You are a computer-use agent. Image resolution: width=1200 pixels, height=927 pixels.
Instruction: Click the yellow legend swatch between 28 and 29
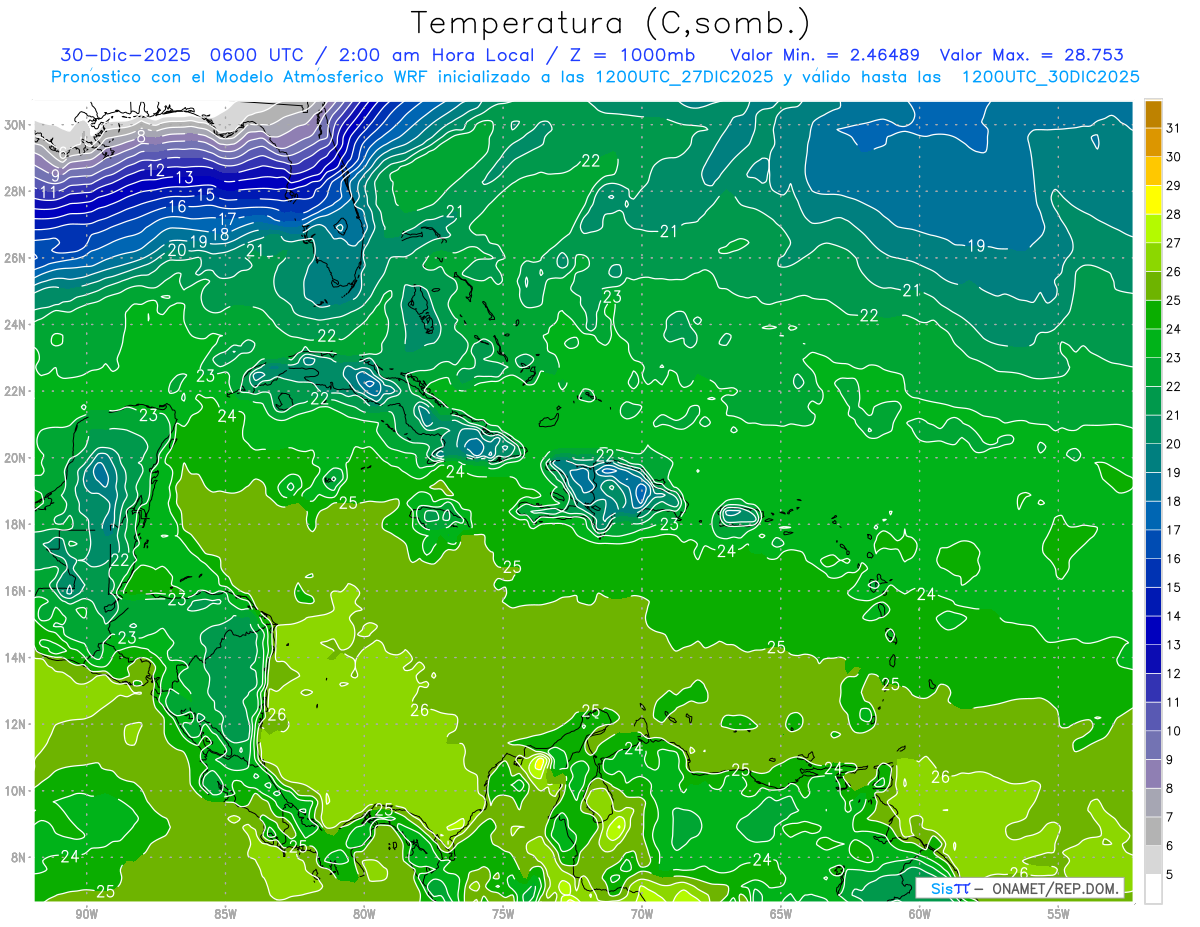pyautogui.click(x=1153, y=200)
